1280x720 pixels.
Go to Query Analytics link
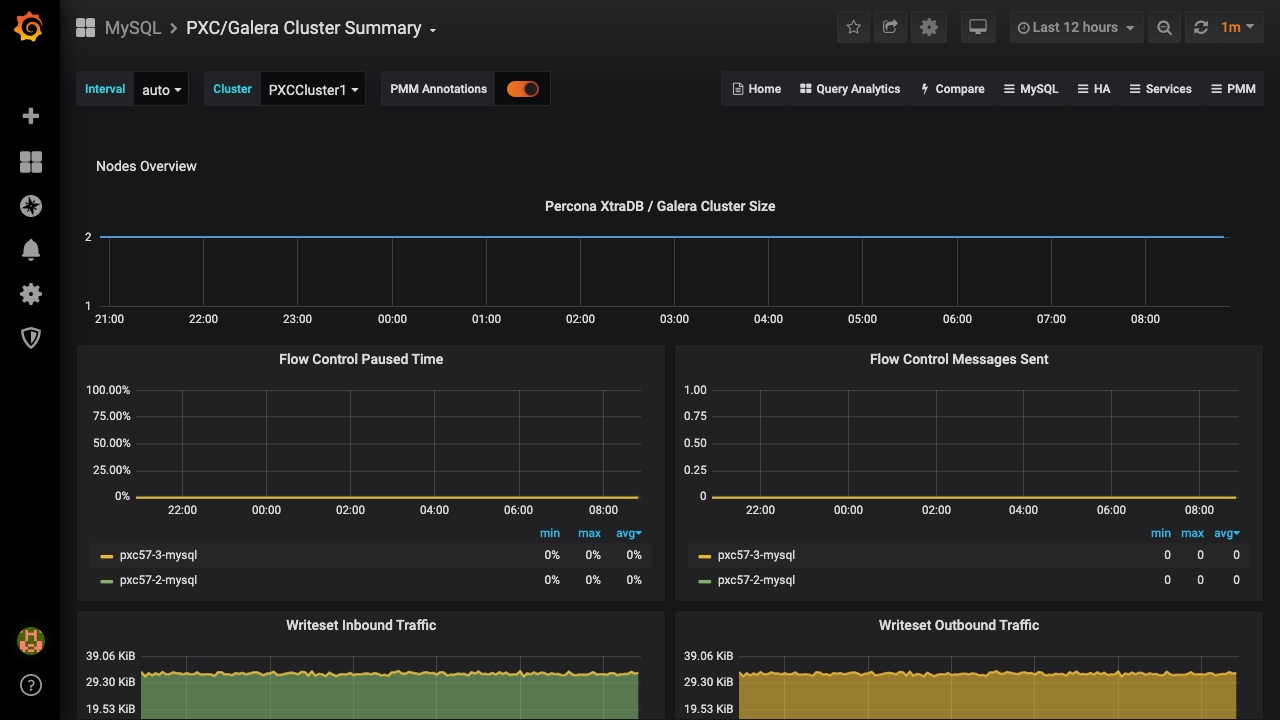tap(850, 89)
